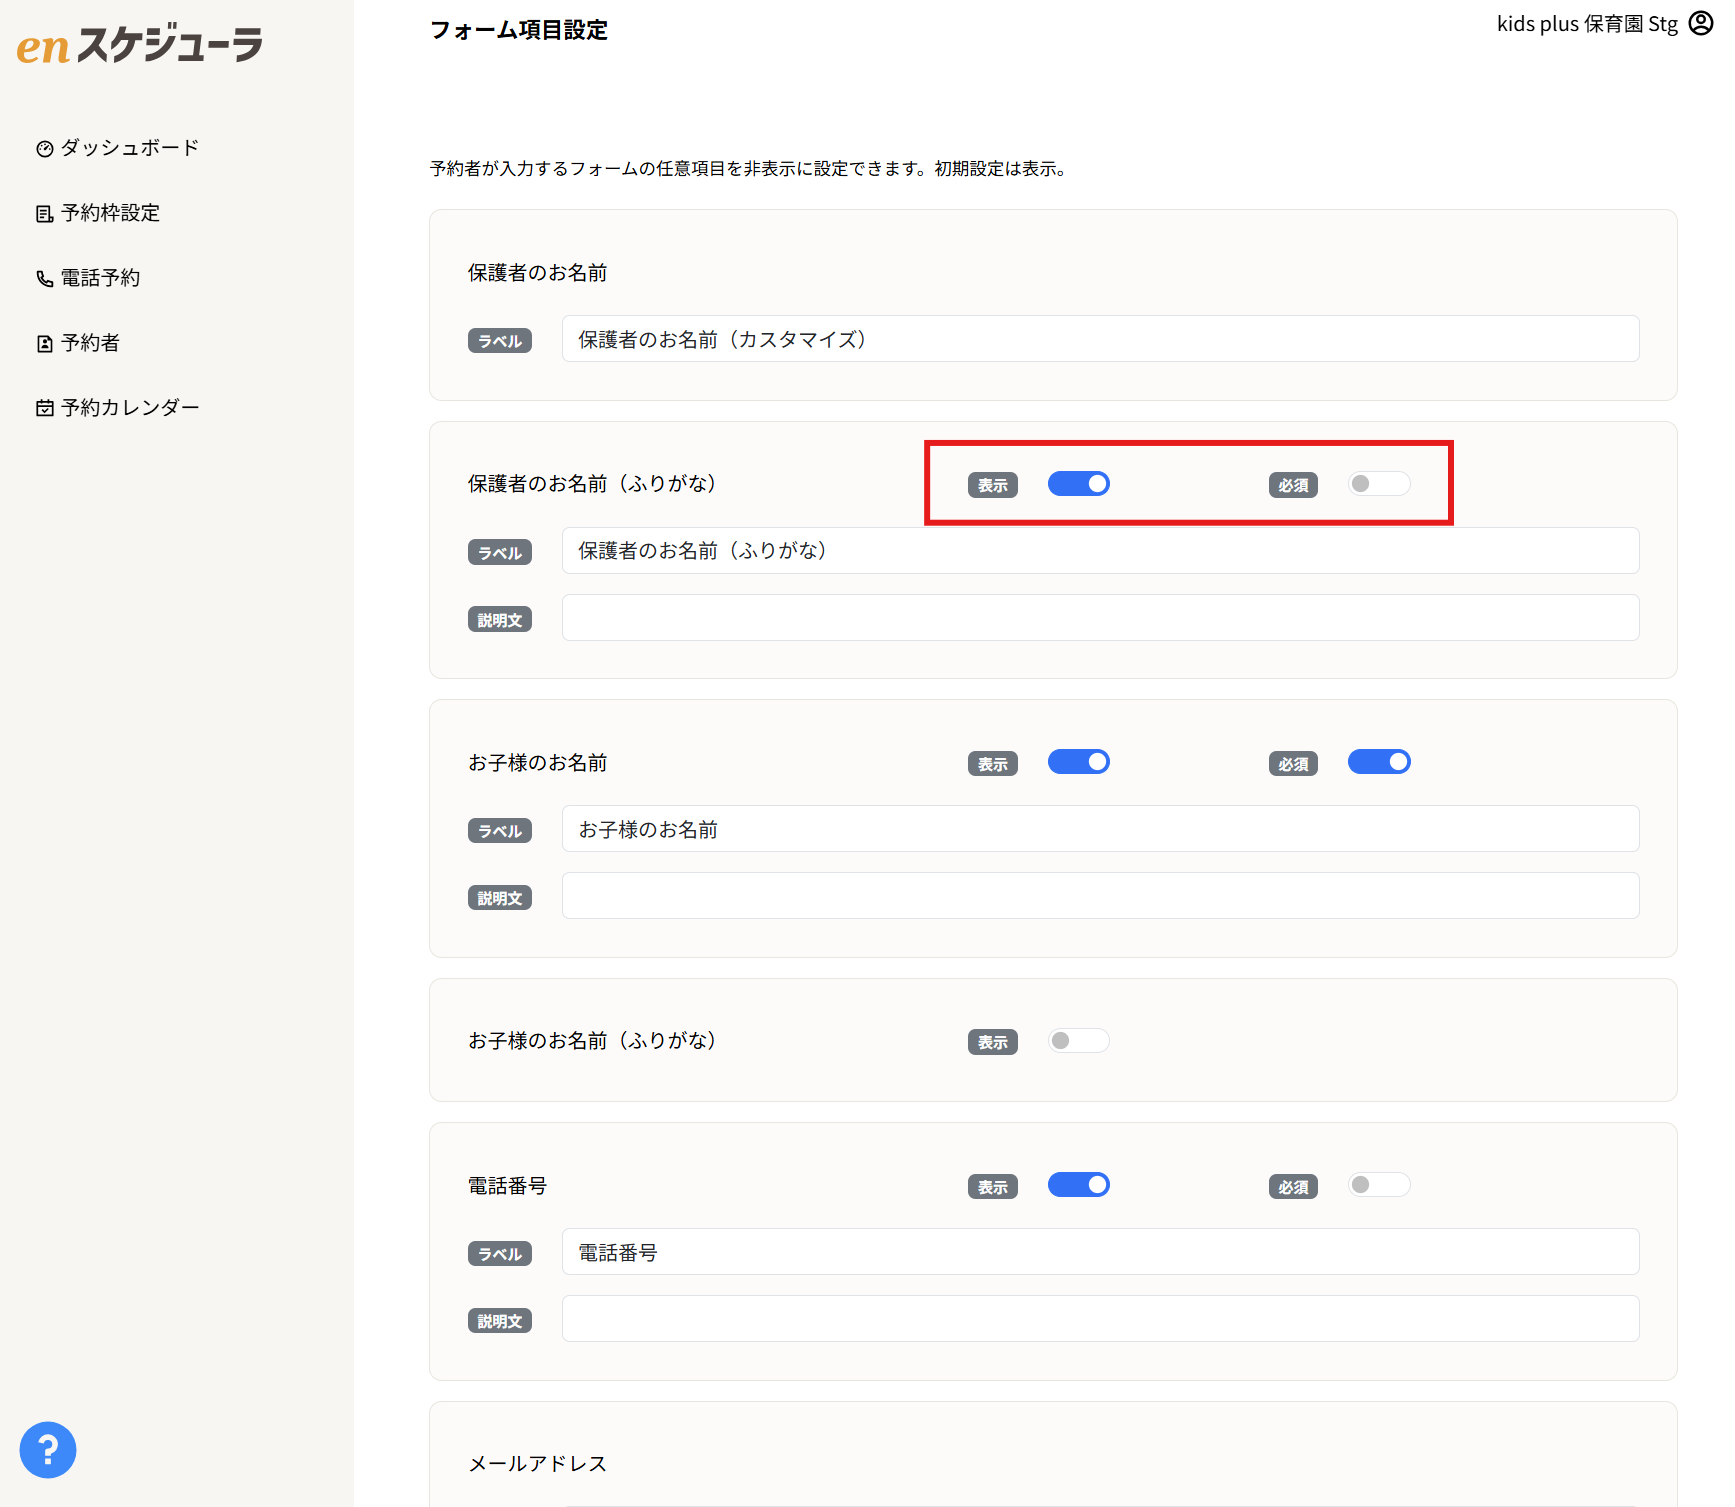
Task: Click kids plus 保育園 Stg account name
Action: point(1586,23)
